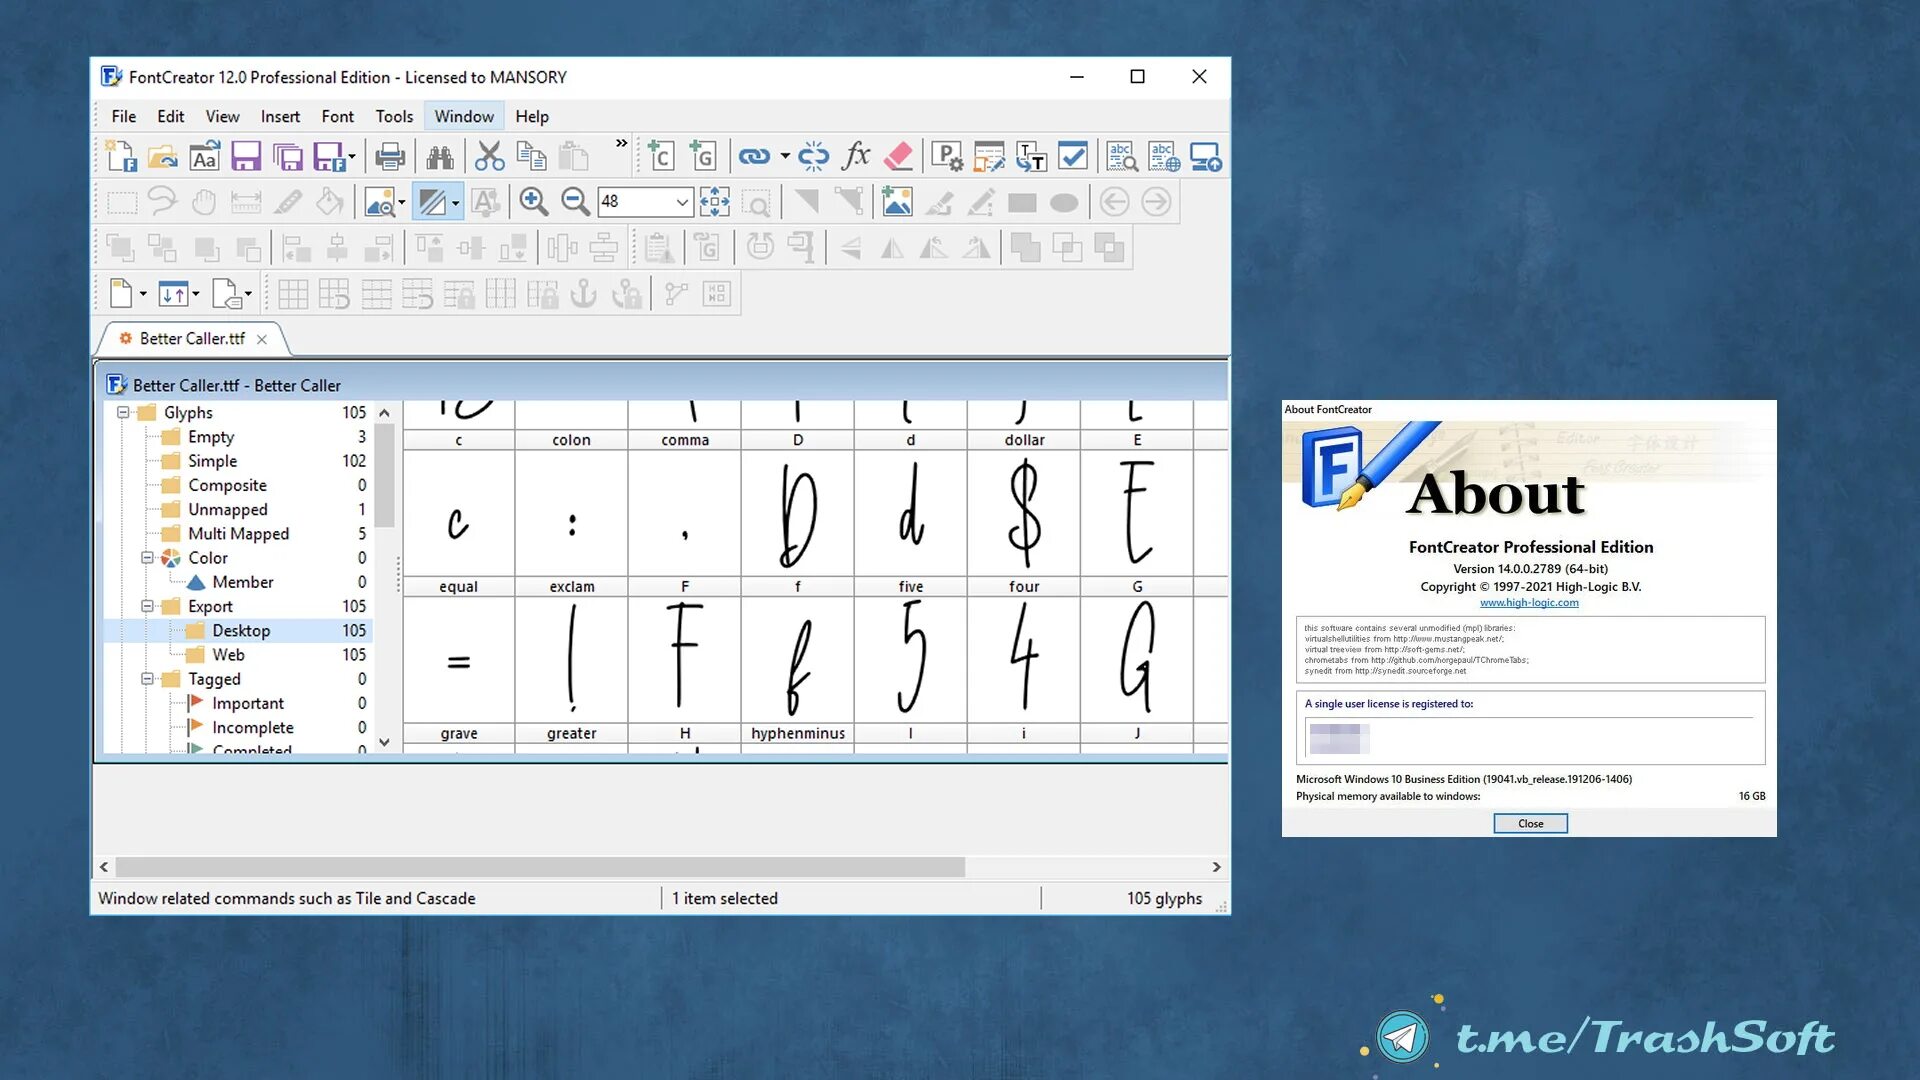Click the fit-to-window arrows icon
Image resolution: width=1920 pixels, height=1080 pixels.
tap(715, 202)
